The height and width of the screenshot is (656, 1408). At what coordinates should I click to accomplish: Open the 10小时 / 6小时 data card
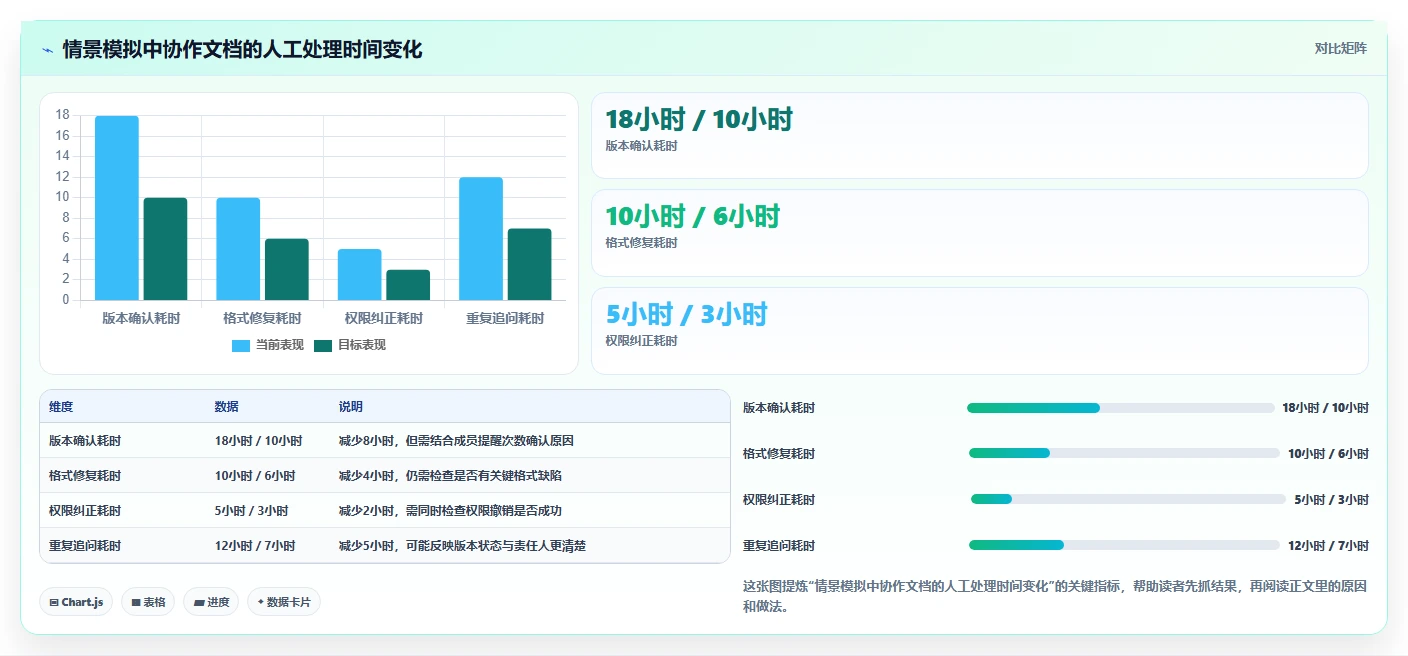tap(979, 232)
